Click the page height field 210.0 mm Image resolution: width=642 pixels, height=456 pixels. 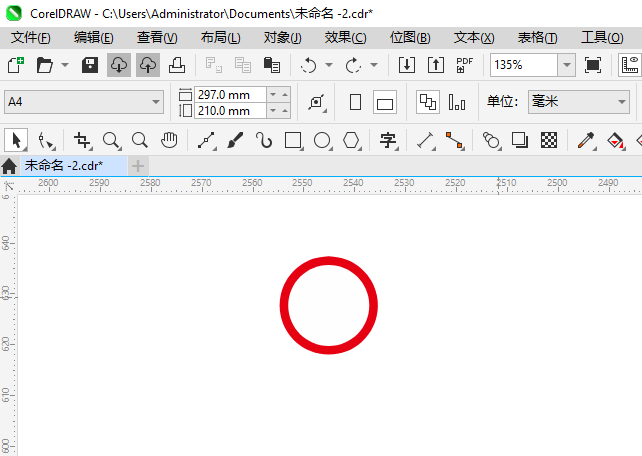(230, 111)
